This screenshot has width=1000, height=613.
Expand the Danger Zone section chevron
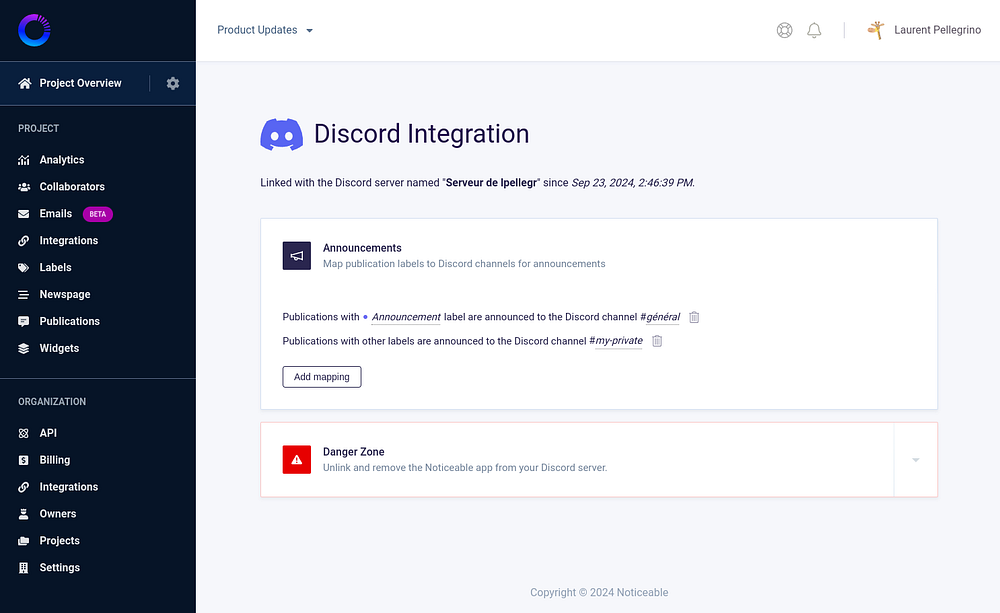click(915, 459)
